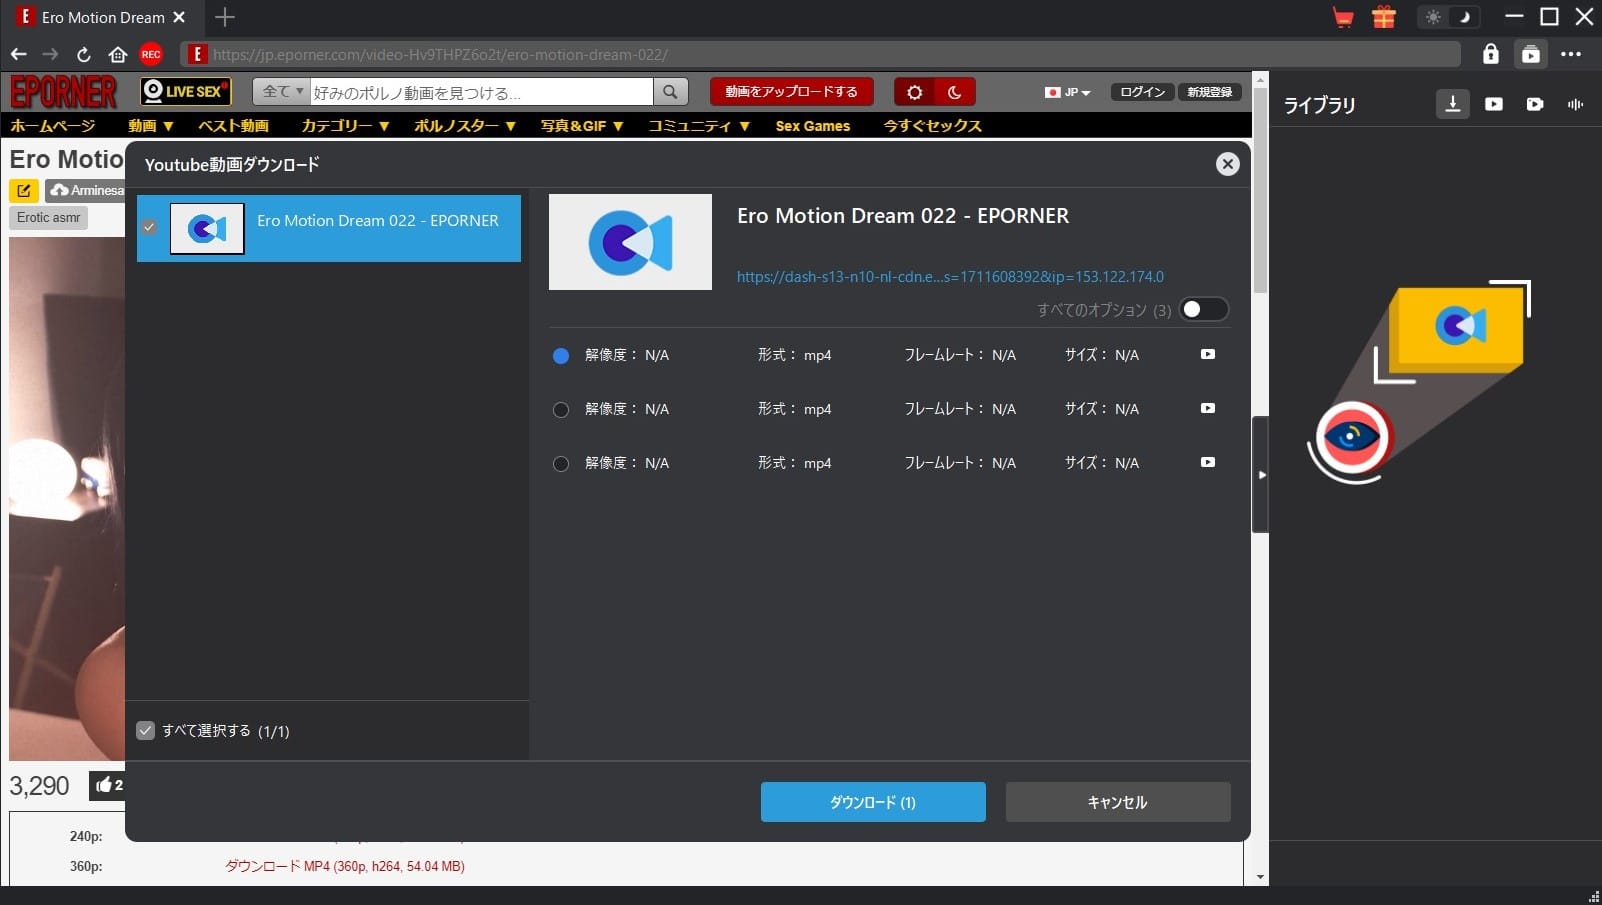Click the ダウンロード (1) button
This screenshot has width=1602, height=905.
873,802
